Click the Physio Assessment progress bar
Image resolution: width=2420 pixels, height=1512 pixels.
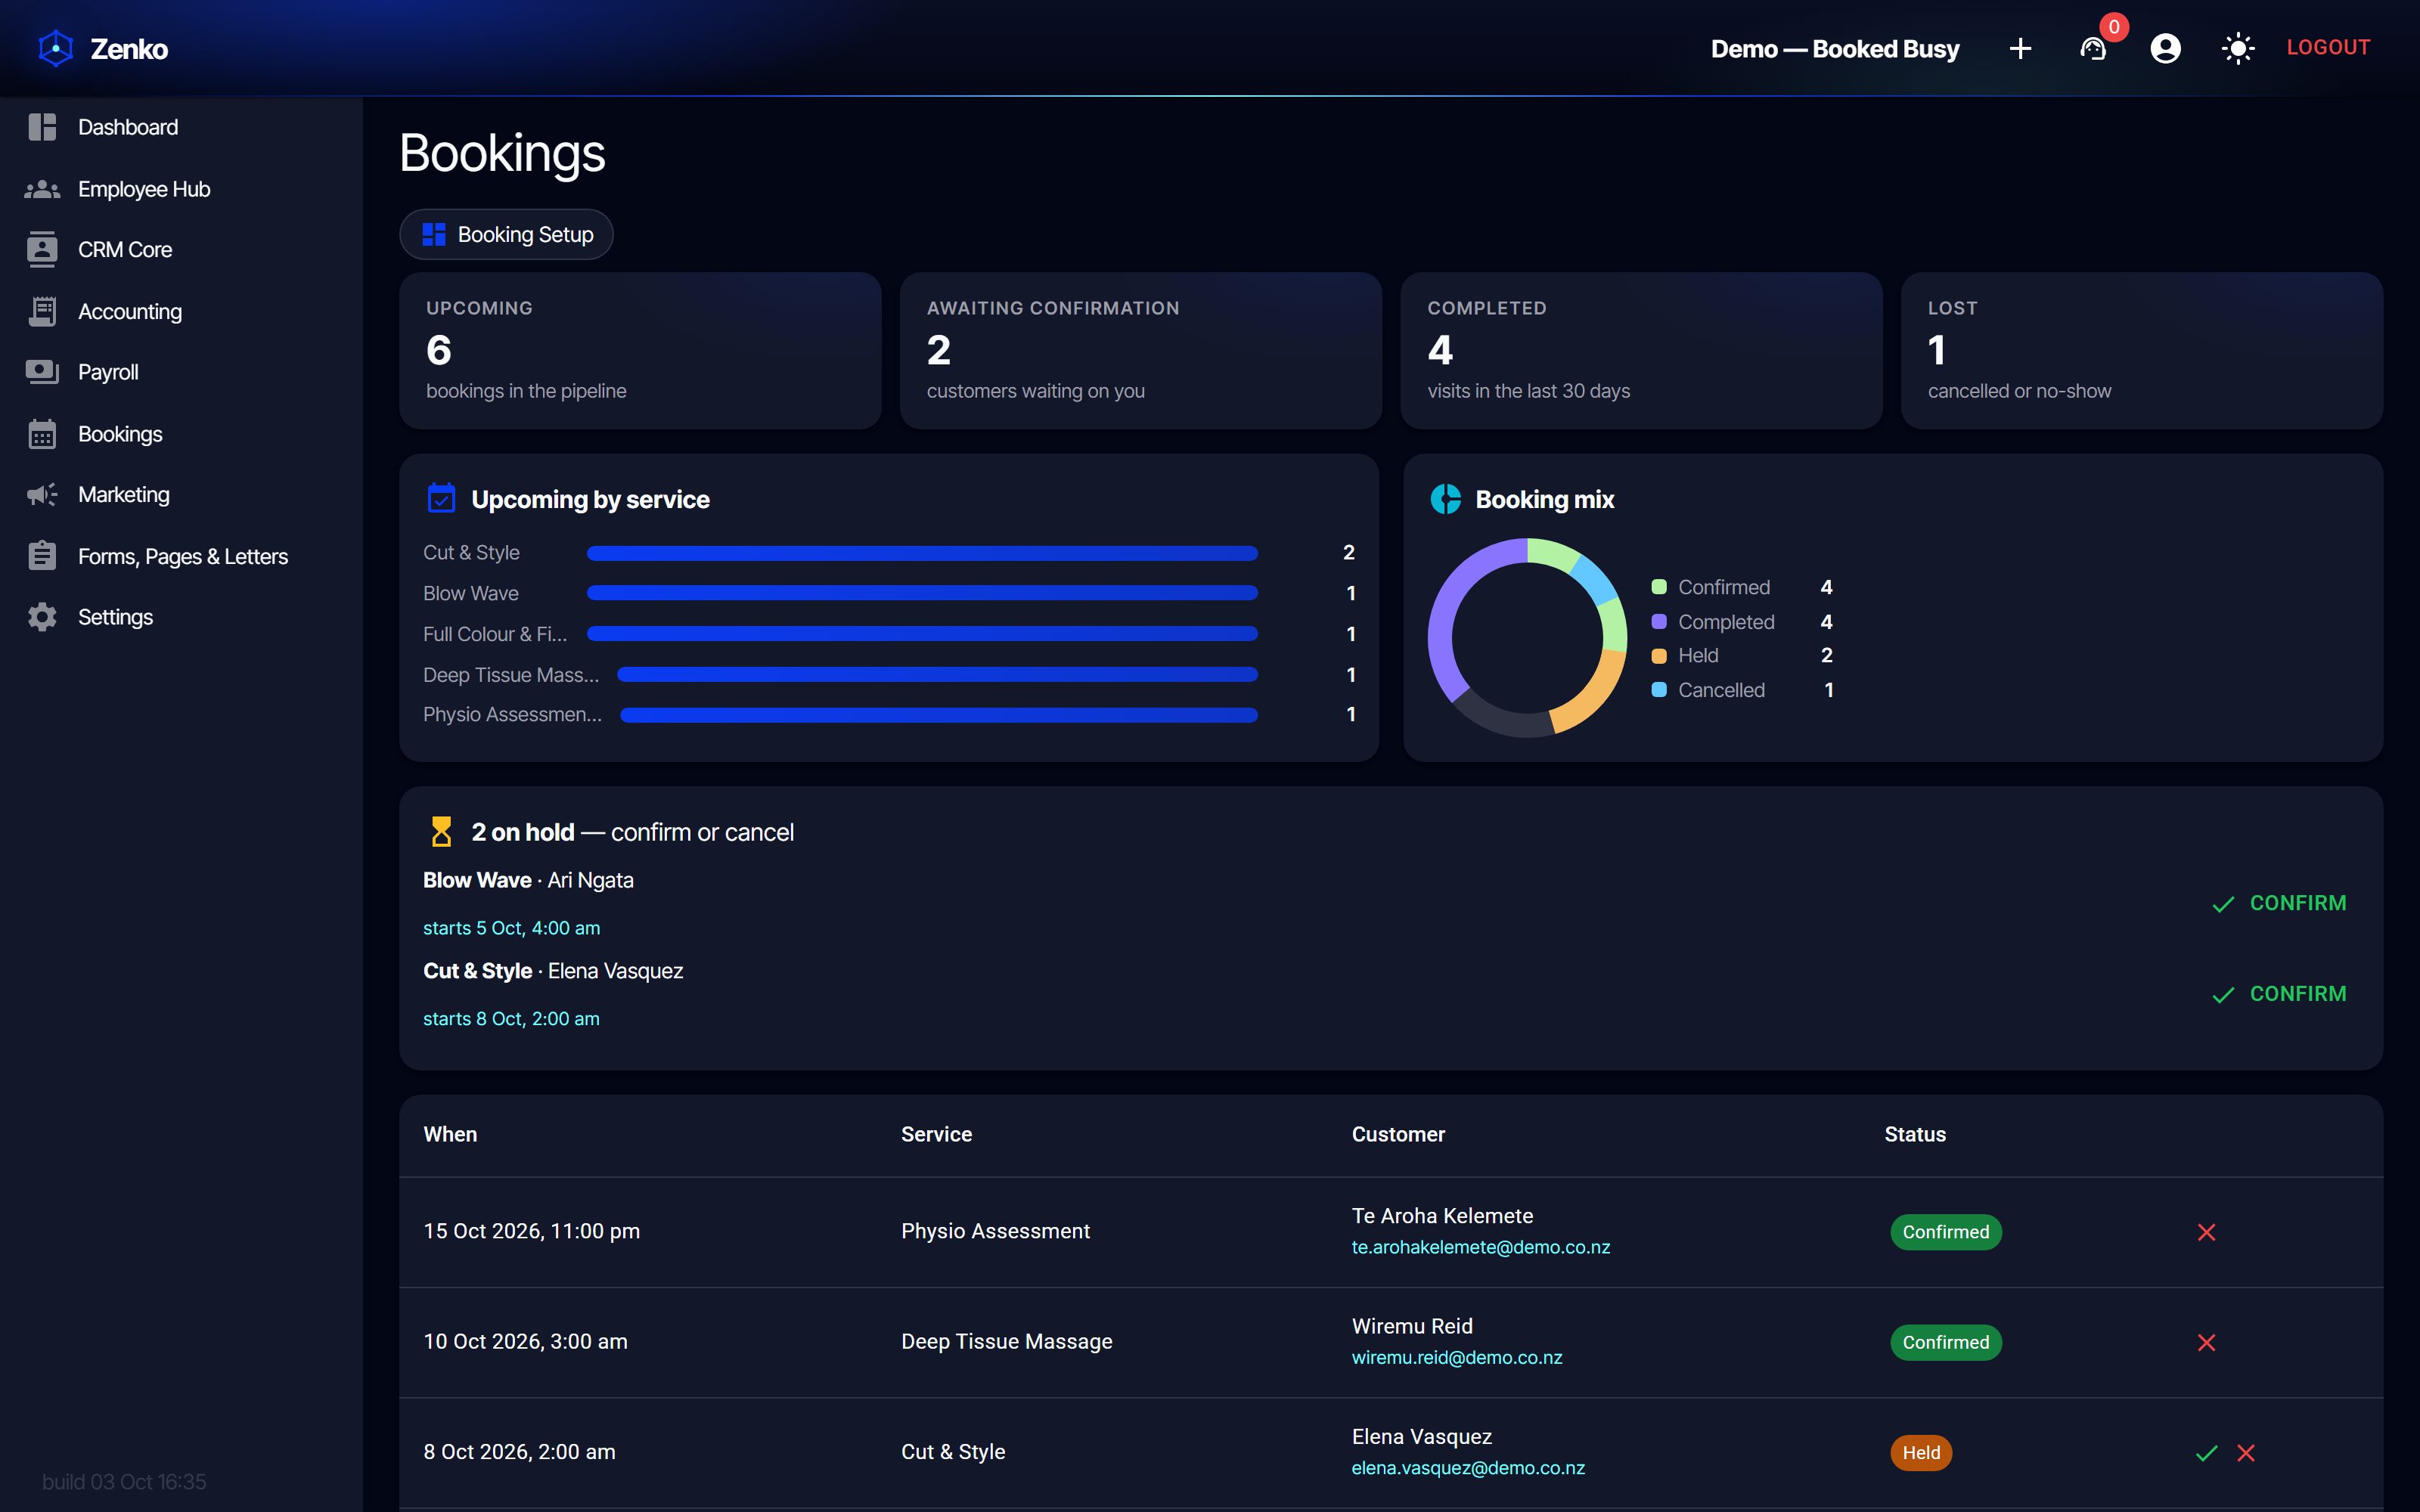[x=939, y=715]
